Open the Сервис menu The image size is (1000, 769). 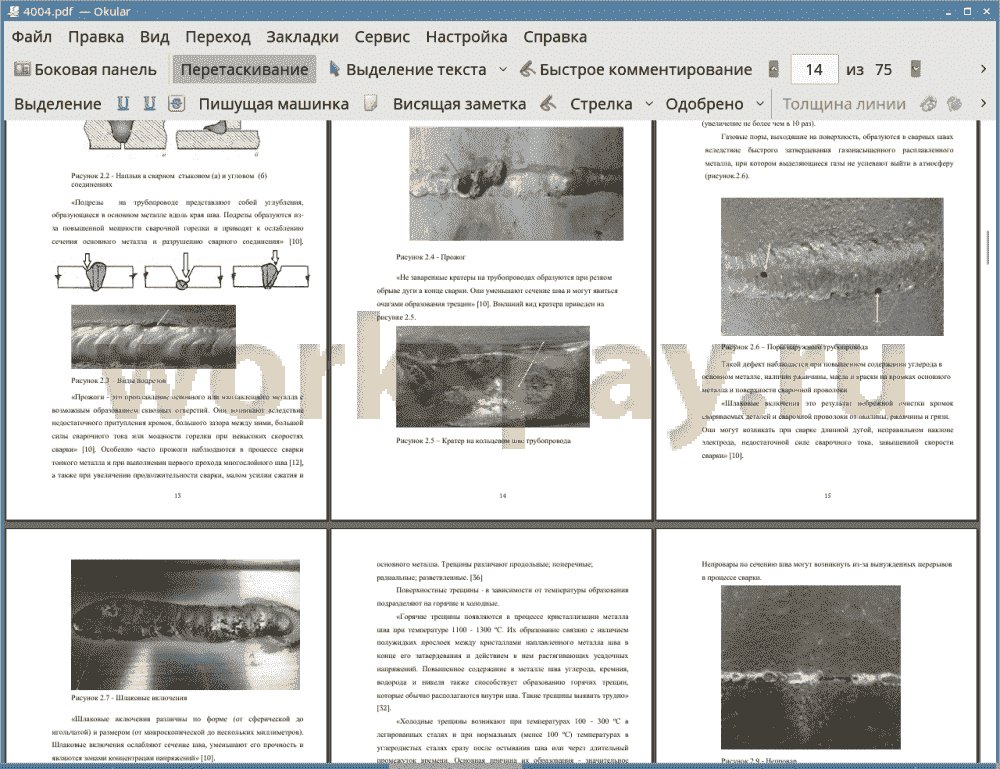382,37
